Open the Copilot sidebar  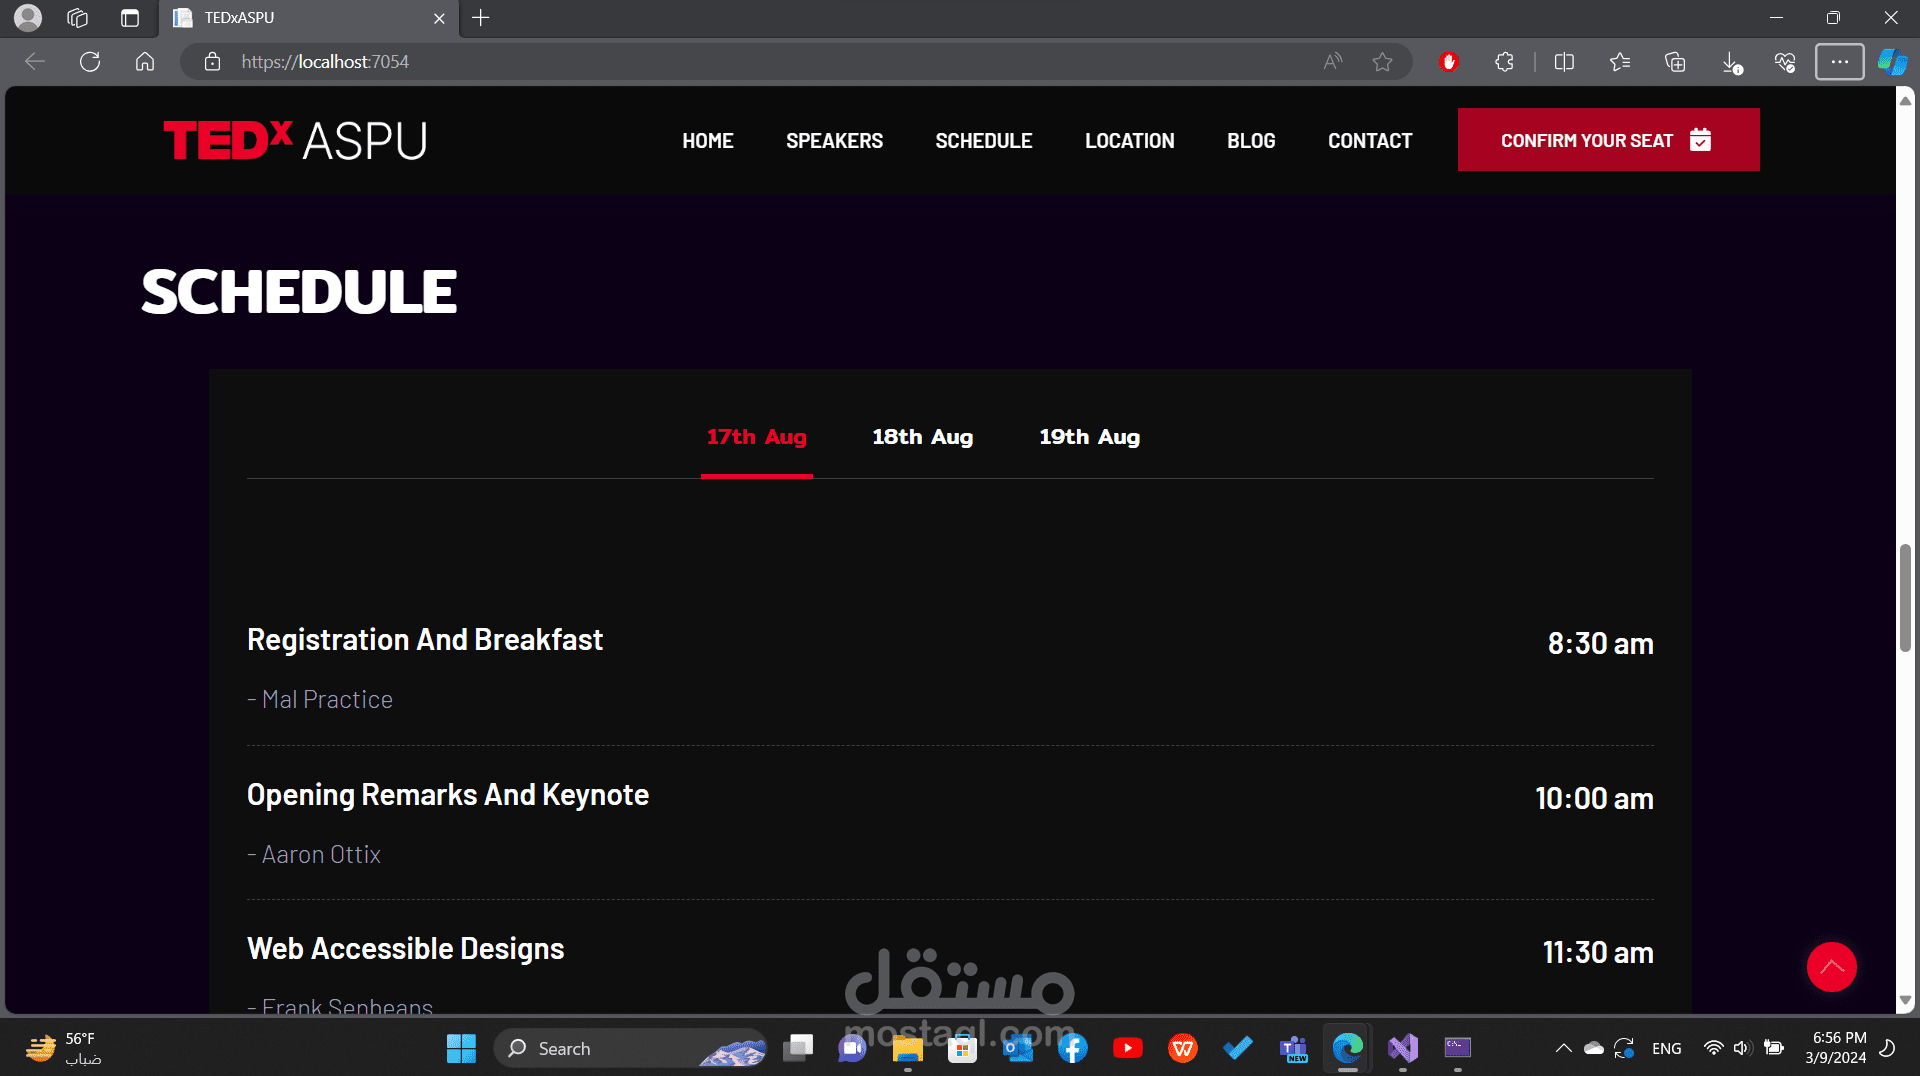pyautogui.click(x=1892, y=62)
